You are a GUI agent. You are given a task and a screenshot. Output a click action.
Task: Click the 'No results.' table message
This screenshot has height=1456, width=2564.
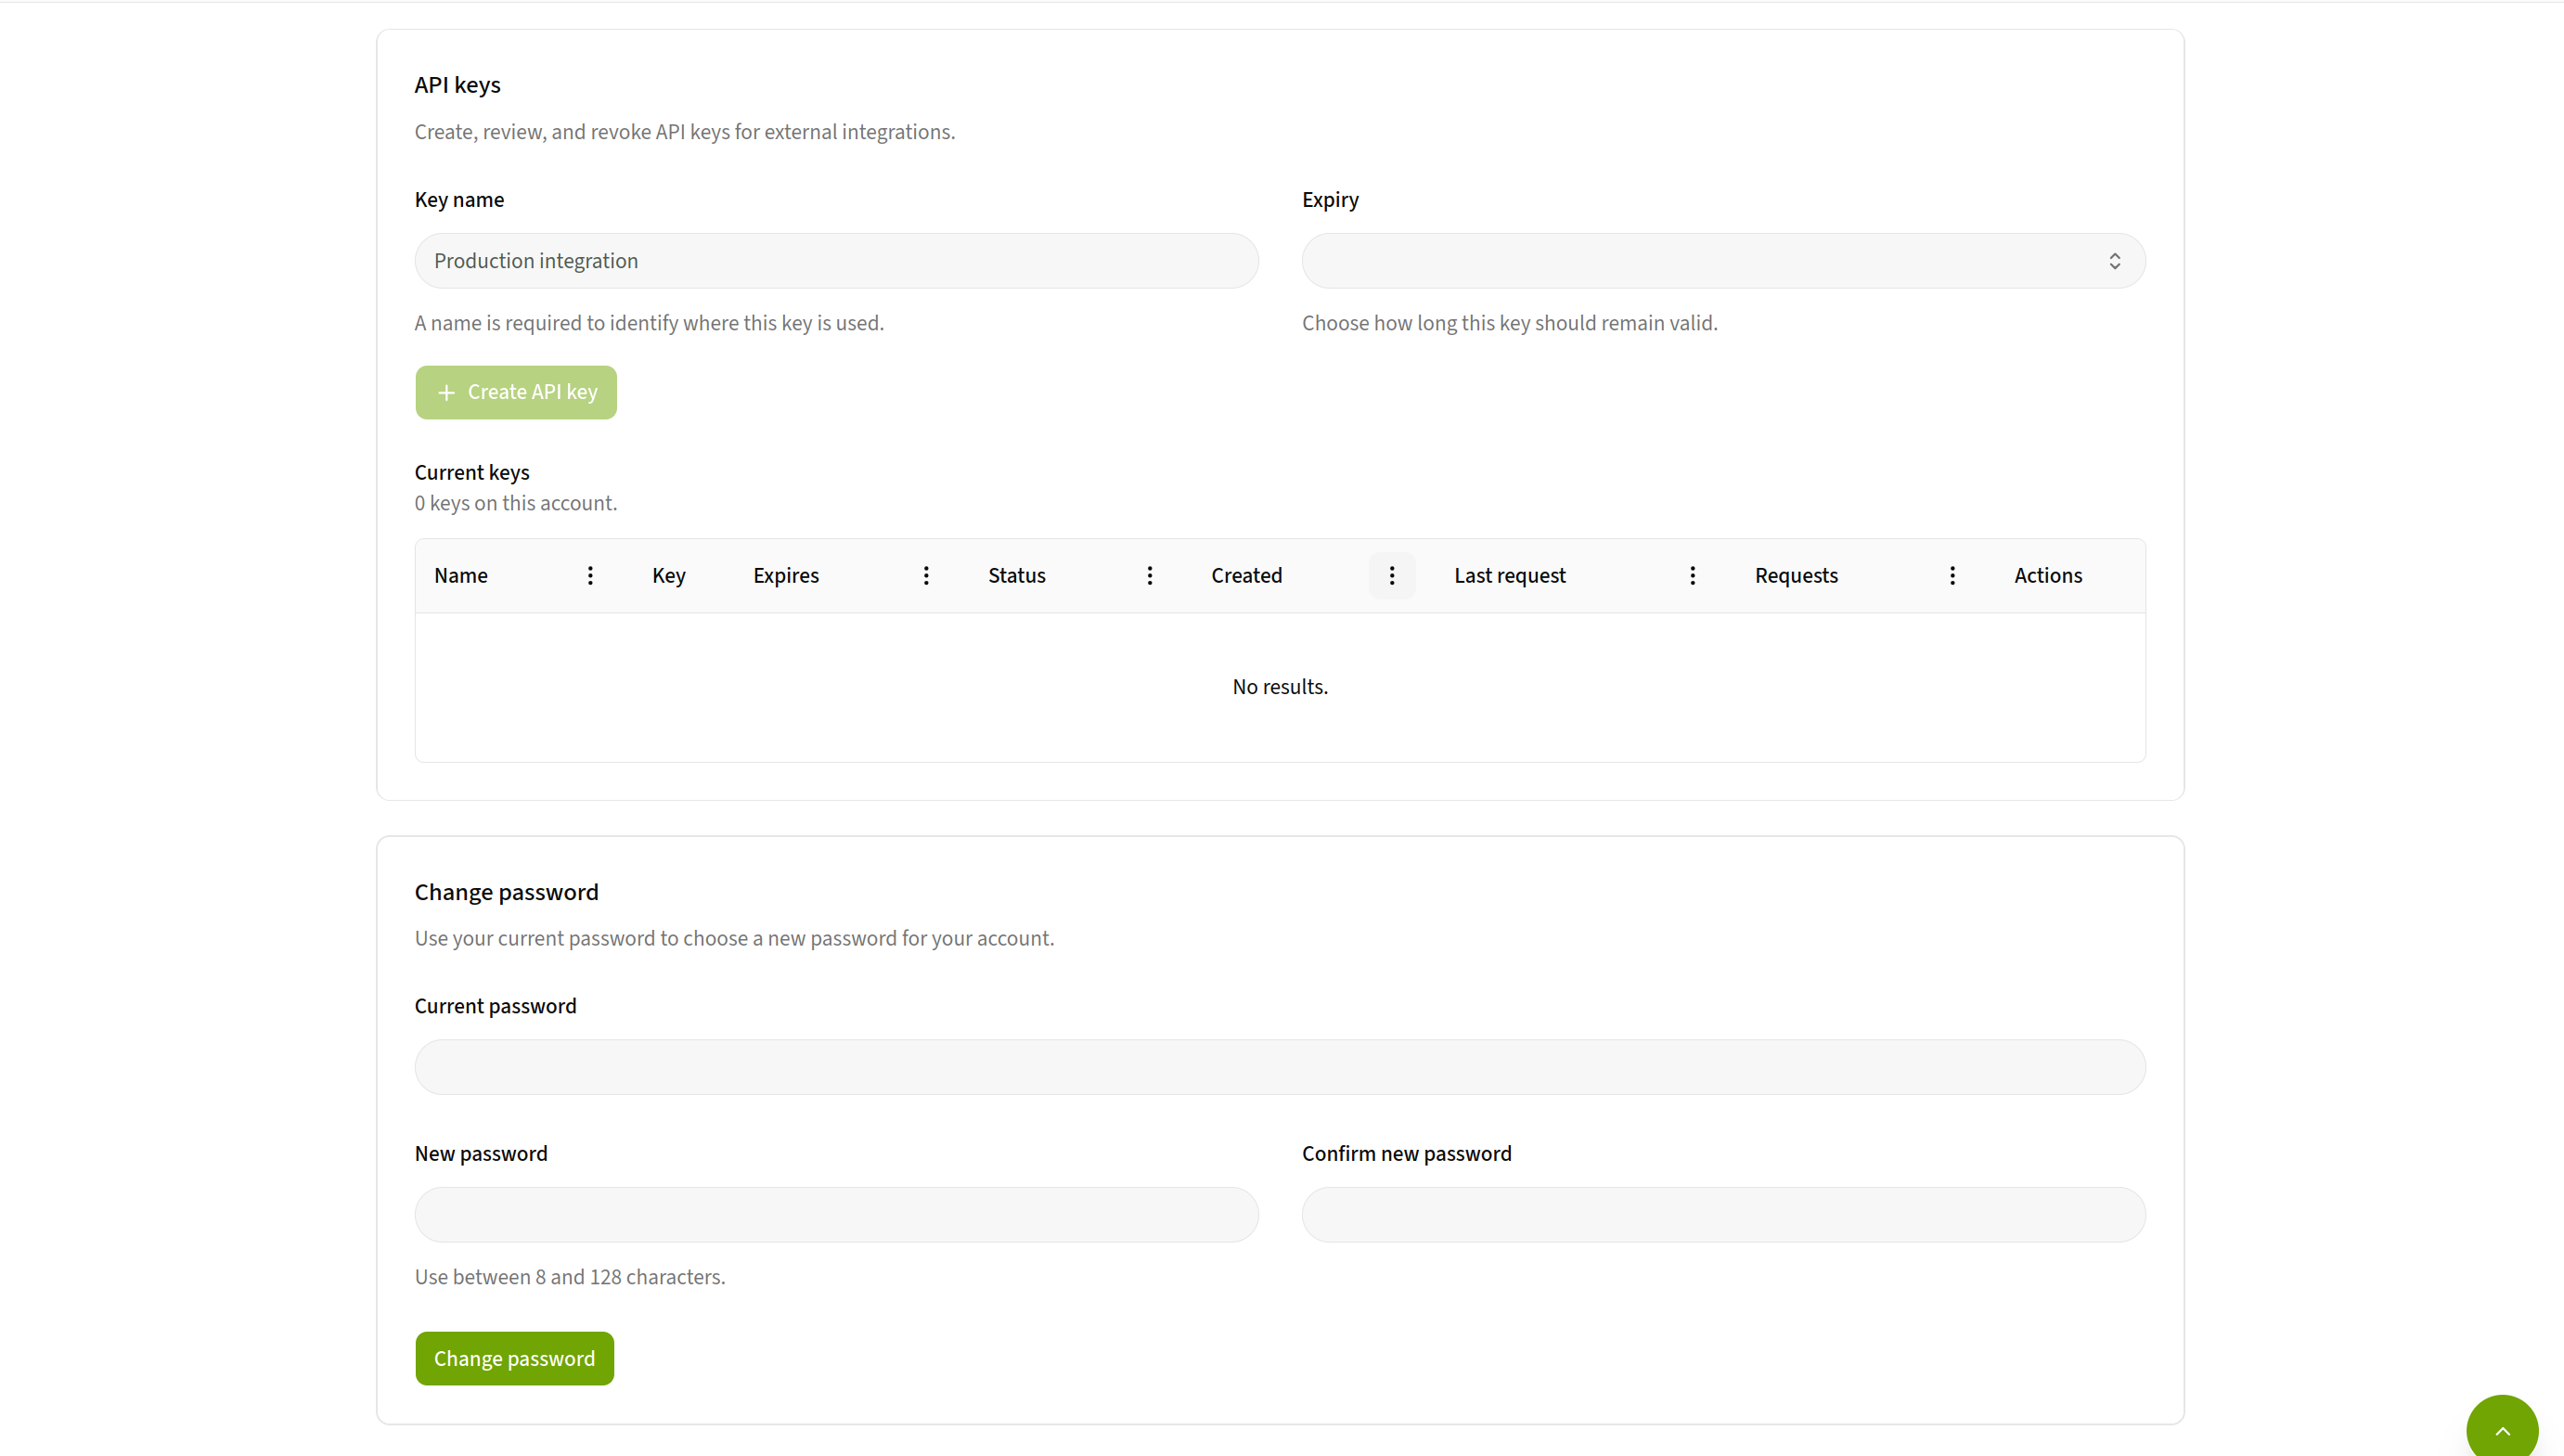[x=1280, y=687]
